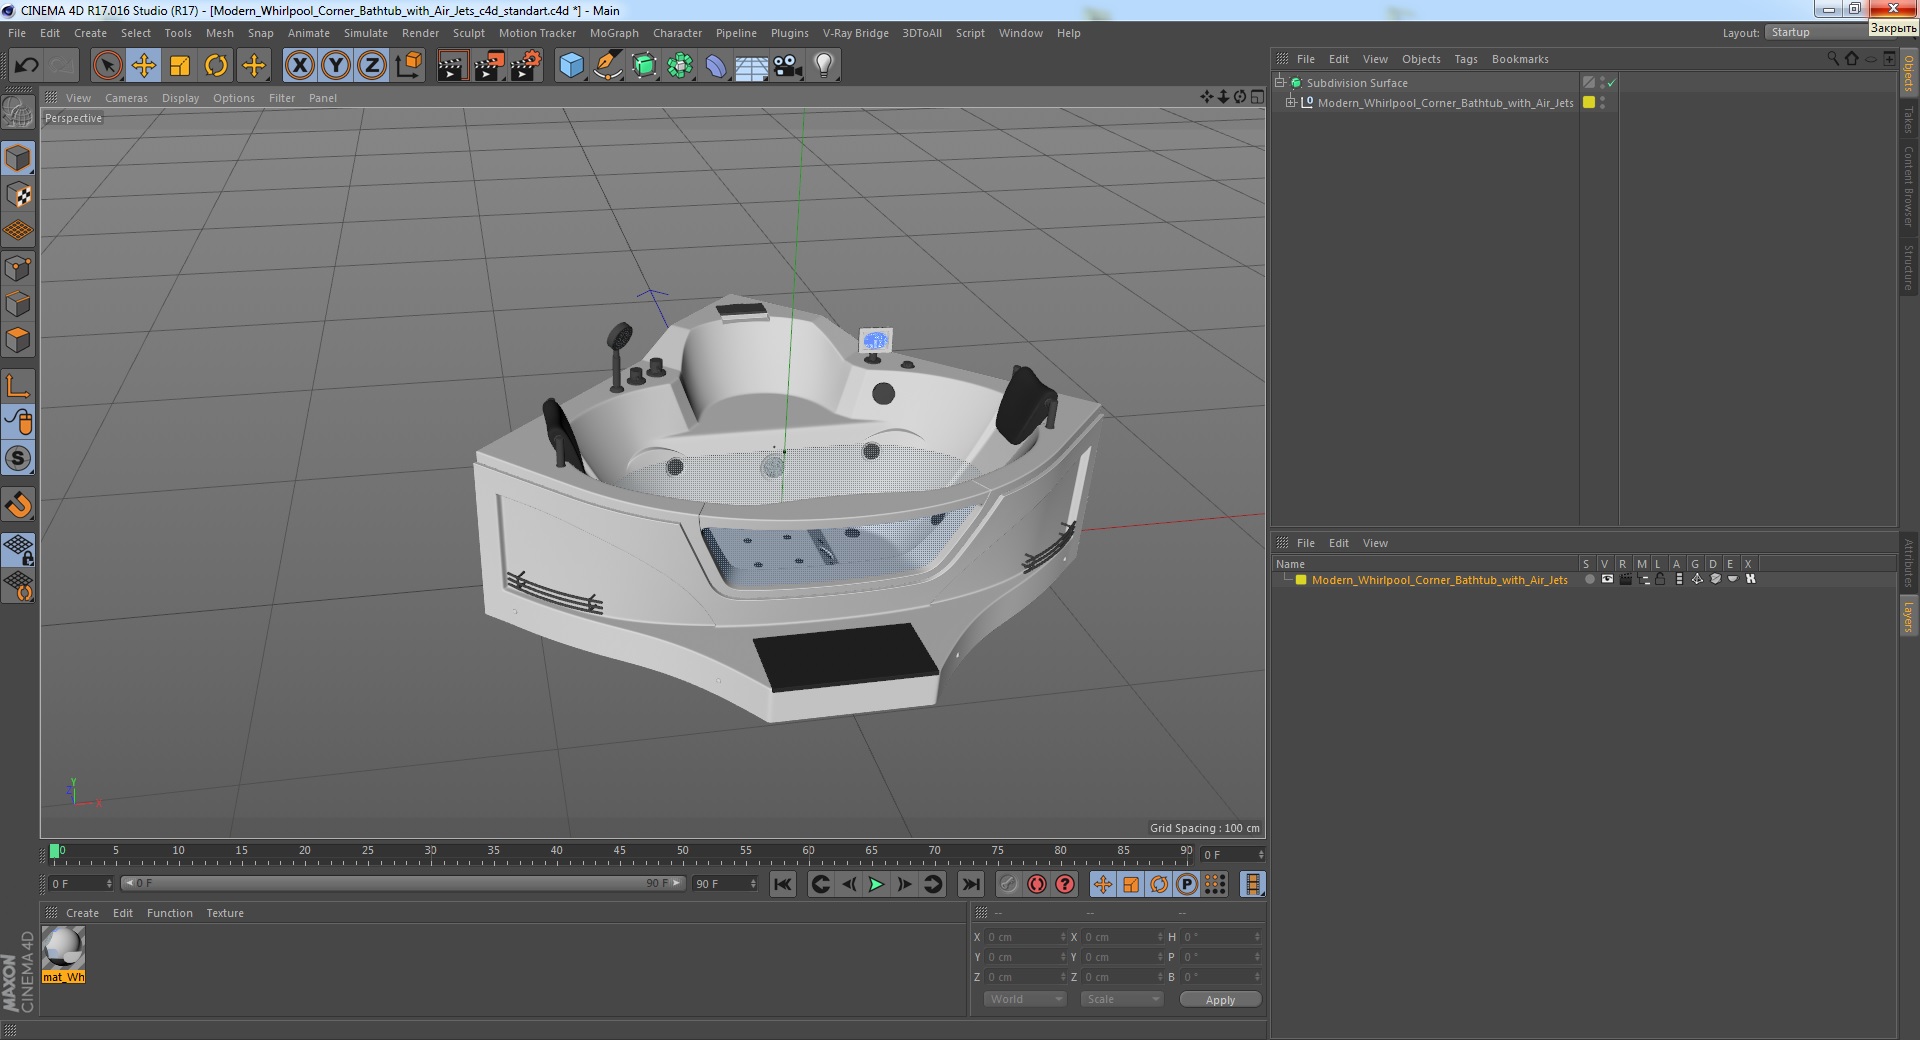Open the Scale mode dropdown
The image size is (1920, 1040).
[1122, 999]
